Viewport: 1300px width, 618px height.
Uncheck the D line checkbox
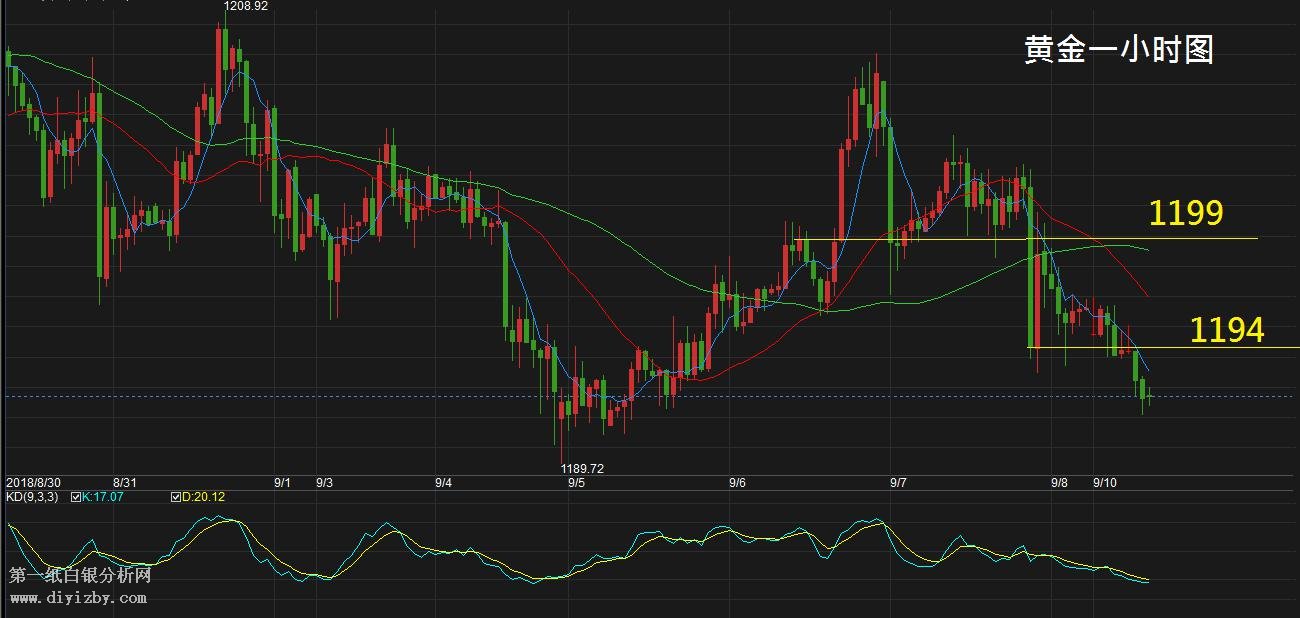click(175, 496)
